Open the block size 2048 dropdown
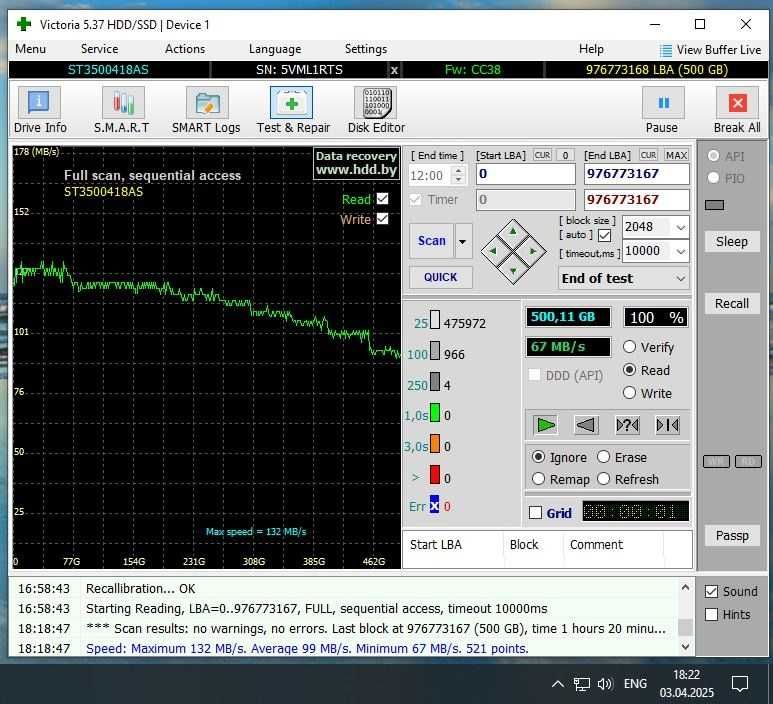This screenshot has height=704, width=773. coord(680,227)
